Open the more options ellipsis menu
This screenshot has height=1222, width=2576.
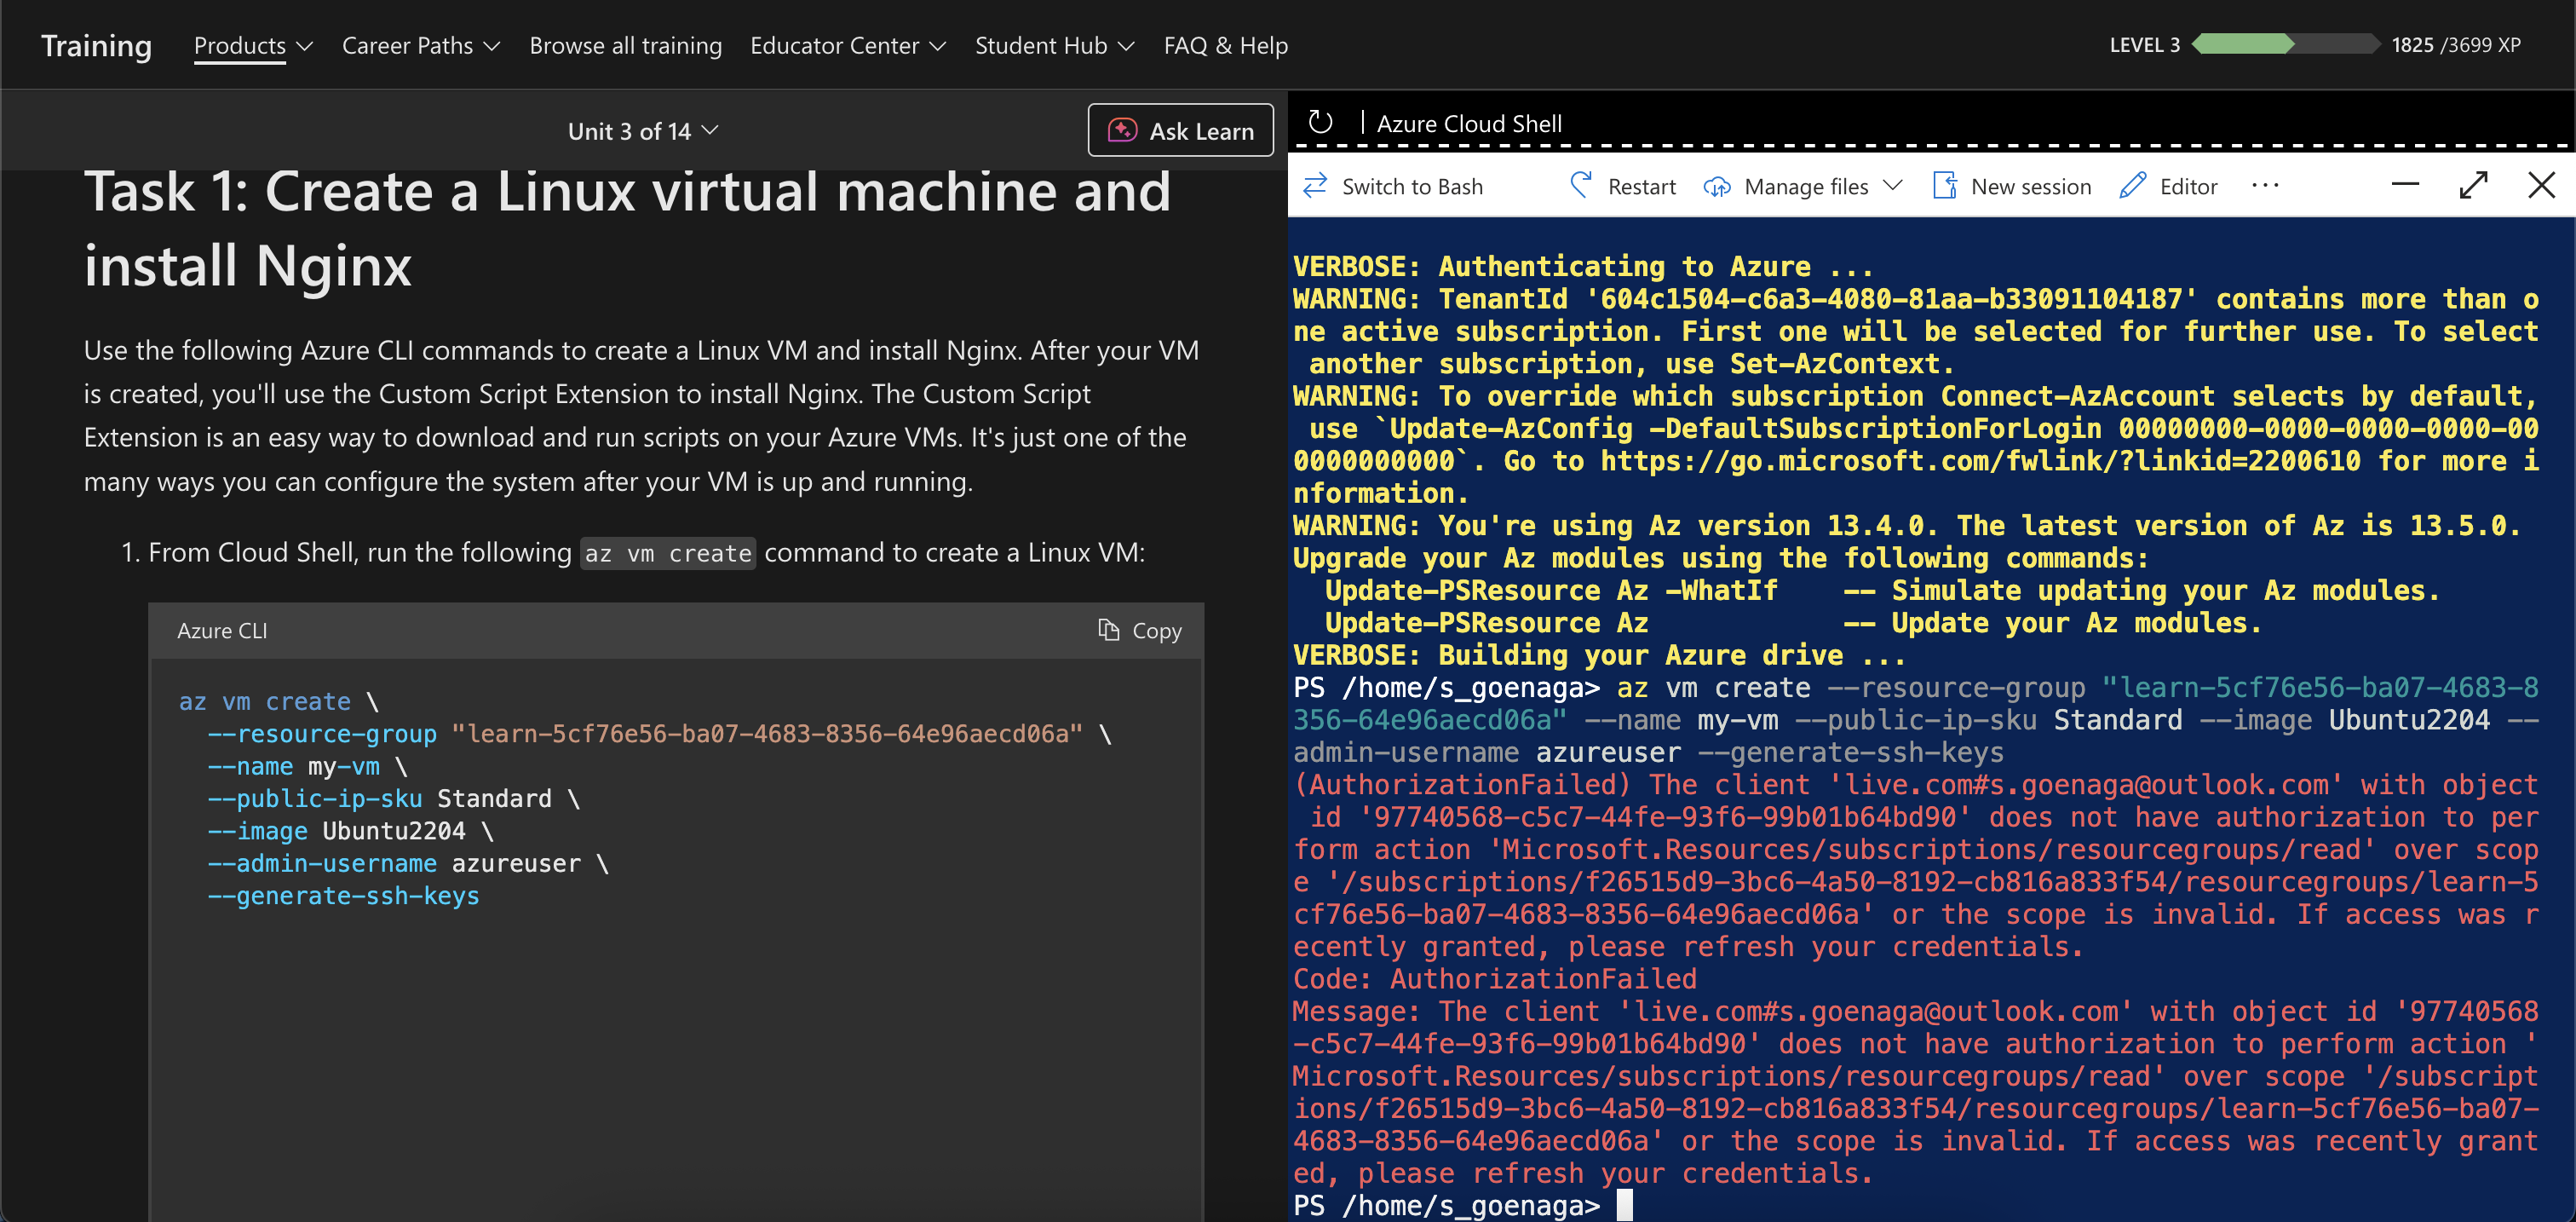coord(2265,186)
